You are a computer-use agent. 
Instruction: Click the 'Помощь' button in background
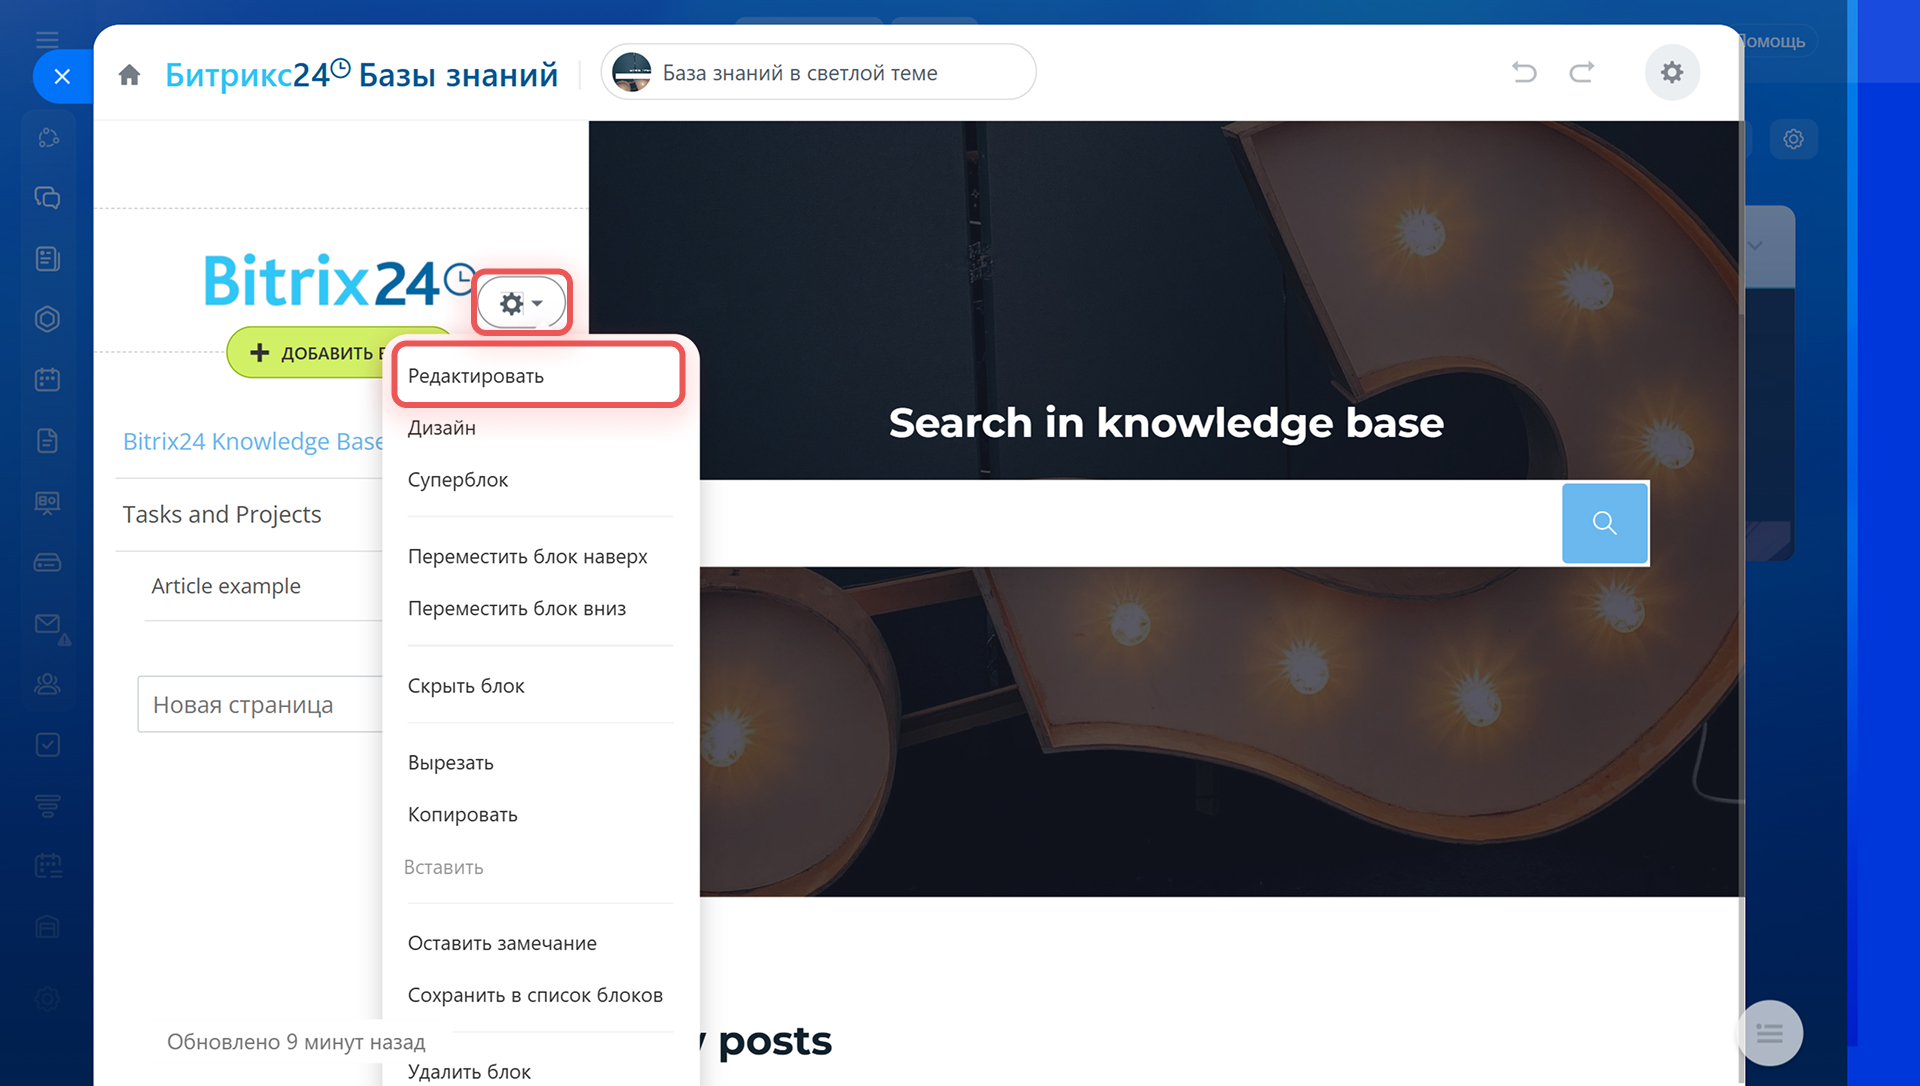click(1776, 42)
